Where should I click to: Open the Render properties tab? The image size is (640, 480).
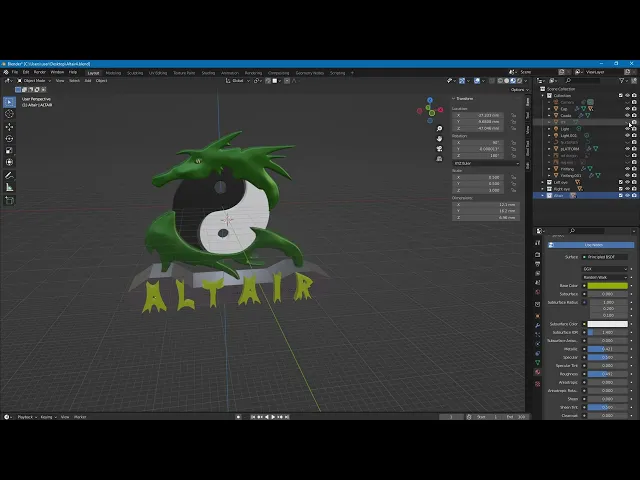click(538, 254)
